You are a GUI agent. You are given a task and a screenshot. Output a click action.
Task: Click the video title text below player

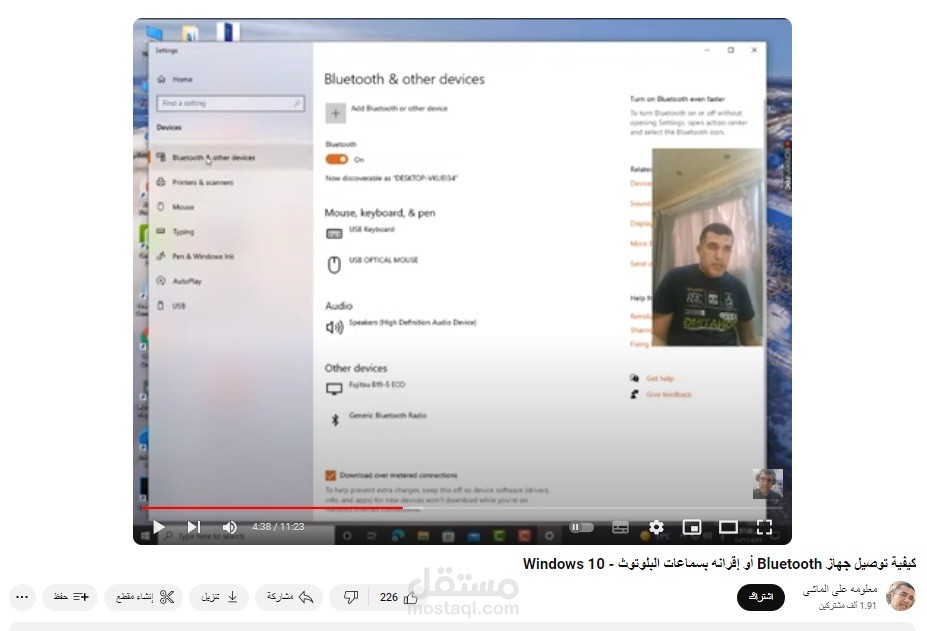[719, 564]
